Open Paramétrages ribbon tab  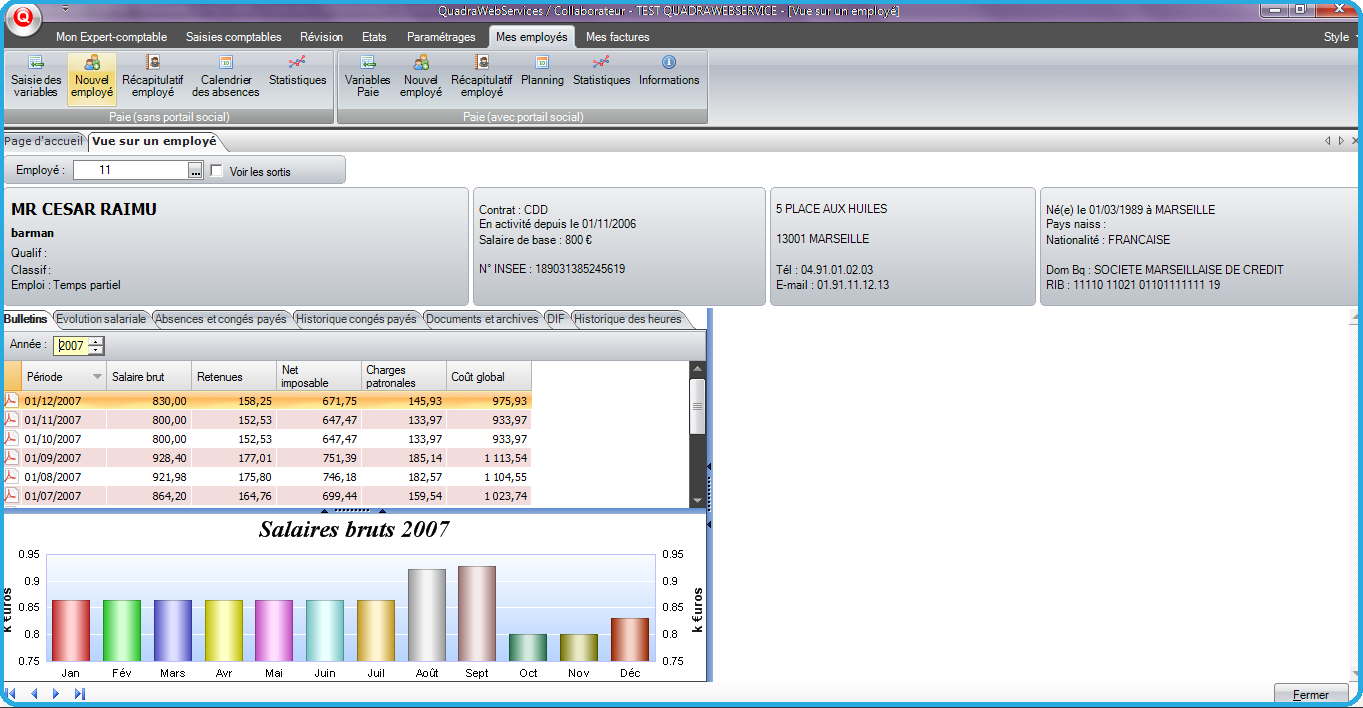[x=441, y=37]
